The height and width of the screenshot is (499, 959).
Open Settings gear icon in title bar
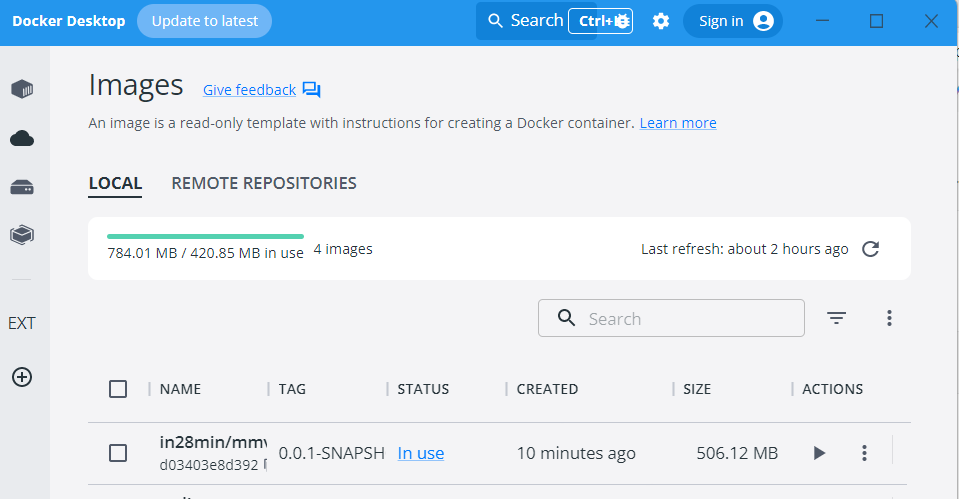coord(661,21)
